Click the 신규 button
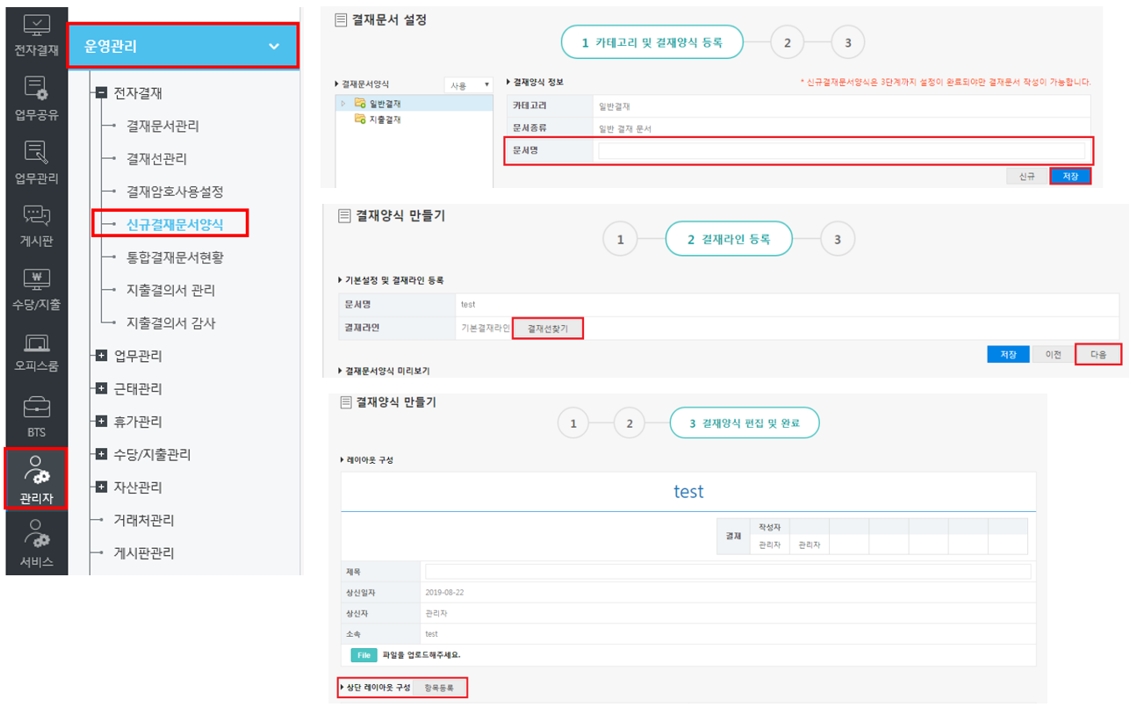Viewport: 1131px width, 707px height. tap(1026, 176)
